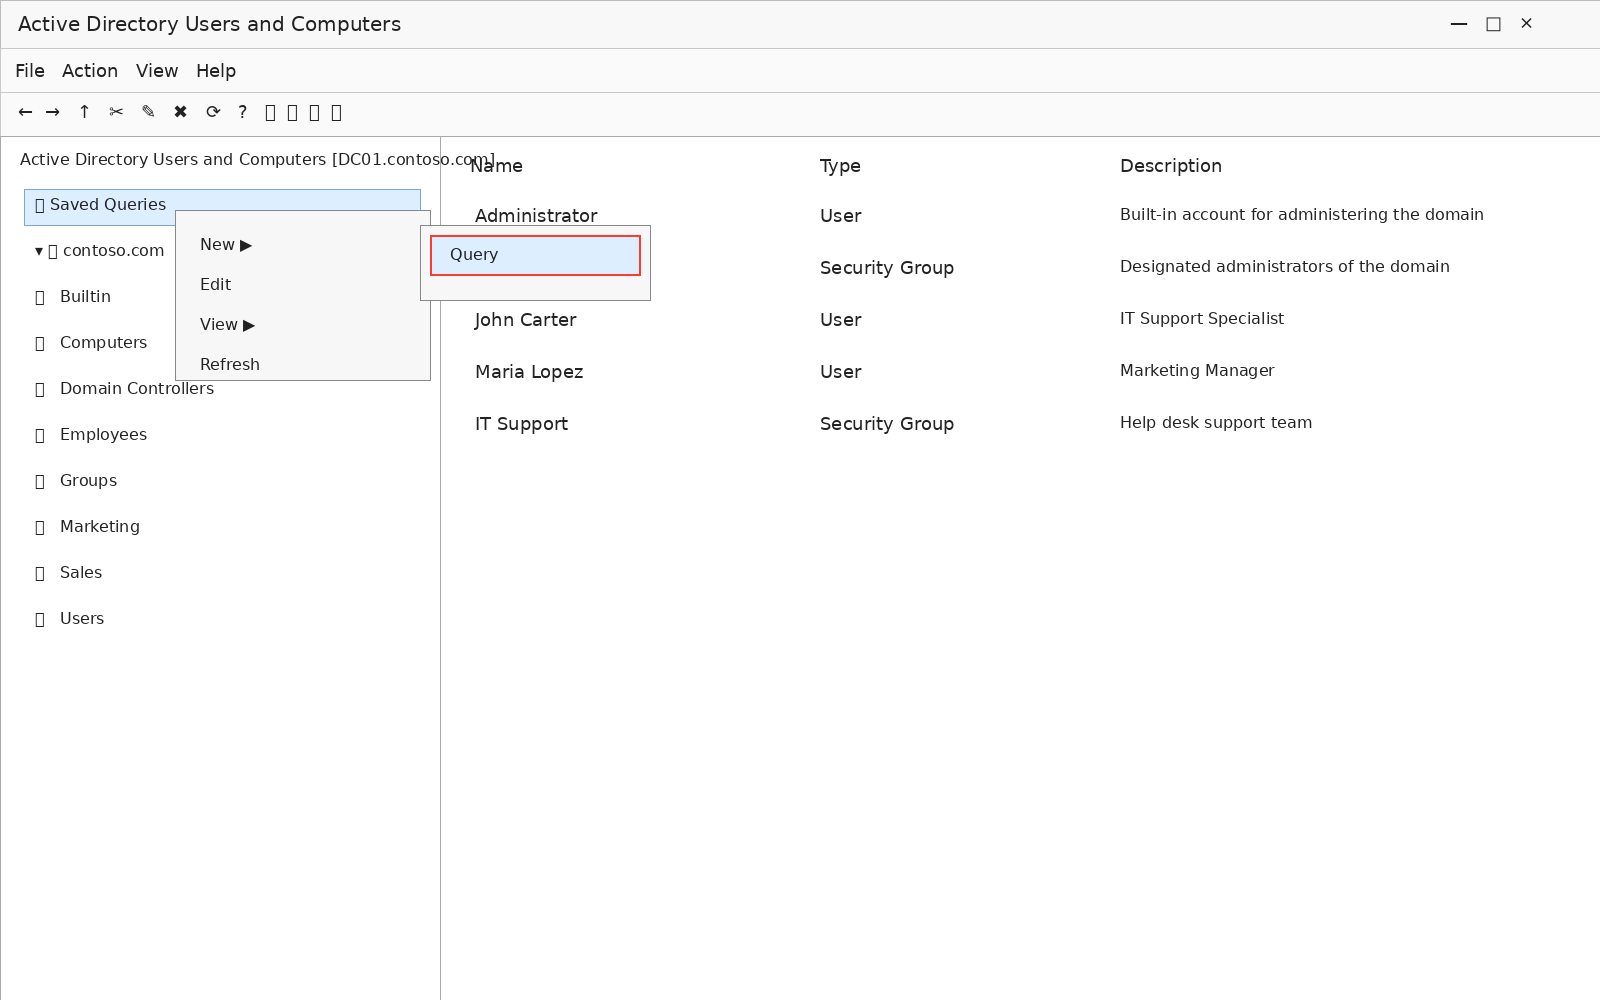The height and width of the screenshot is (1000, 1600).
Task: Select the Administrator user row
Action: point(536,216)
